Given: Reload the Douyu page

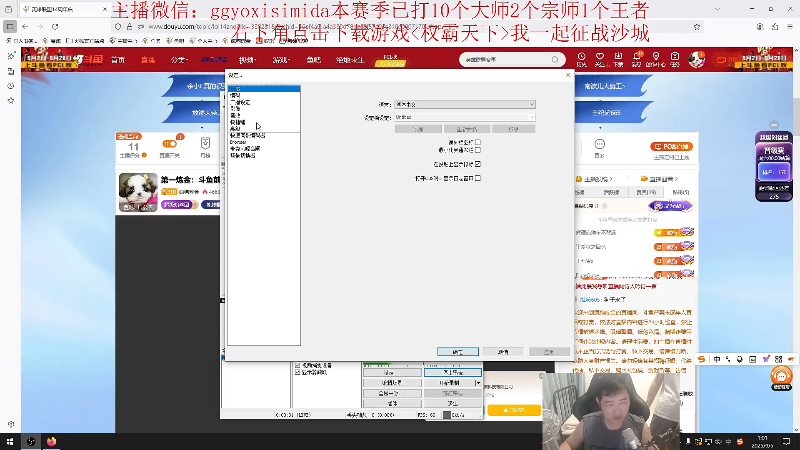Looking at the screenshot, I should point(55,27).
